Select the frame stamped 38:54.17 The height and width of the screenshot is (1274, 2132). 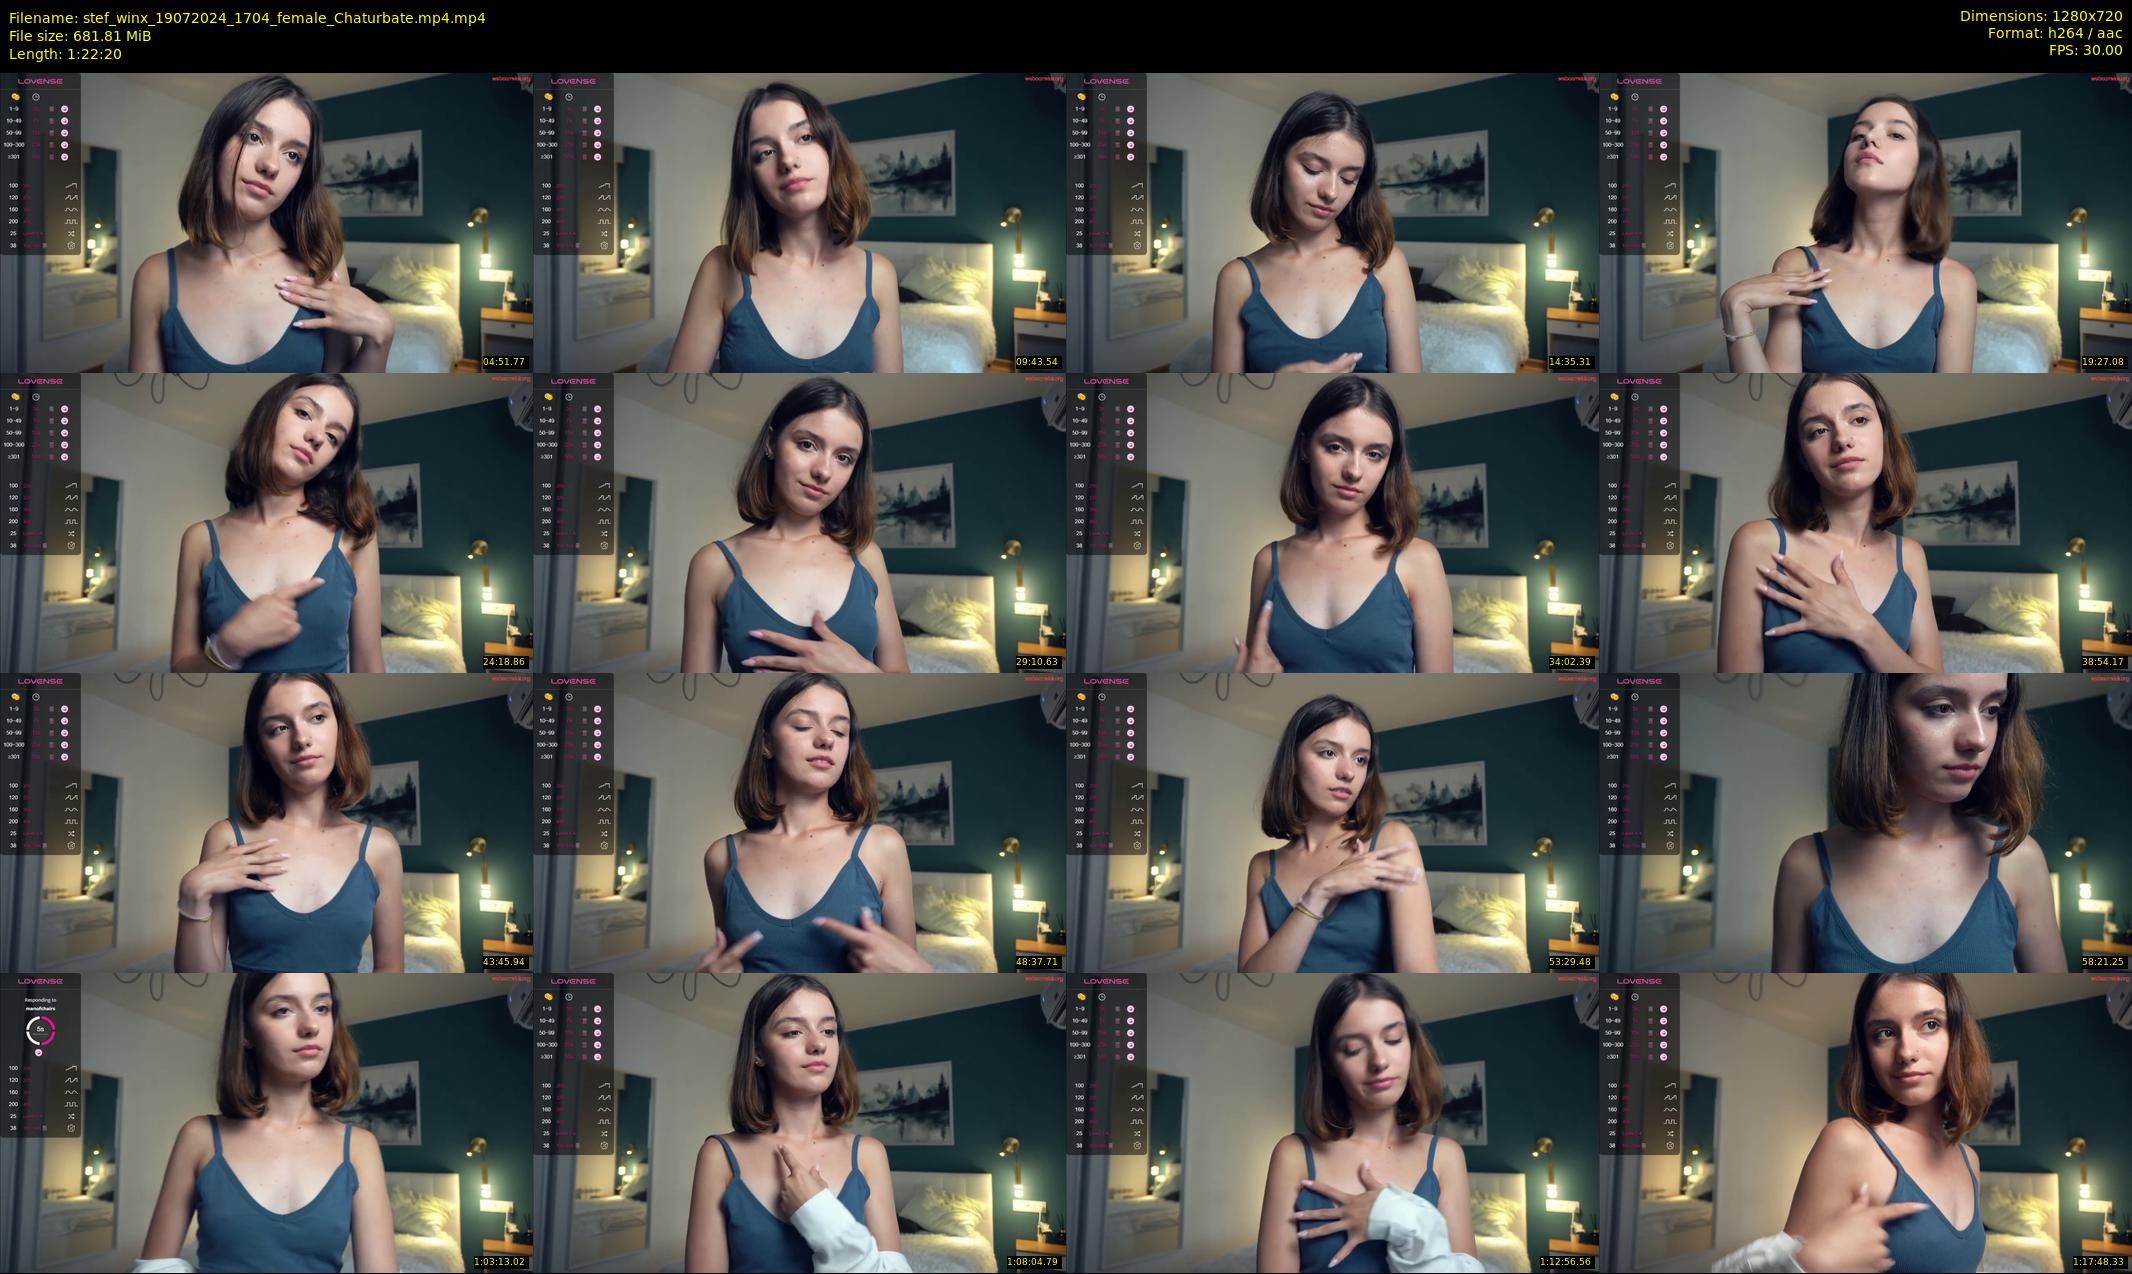(1865, 522)
